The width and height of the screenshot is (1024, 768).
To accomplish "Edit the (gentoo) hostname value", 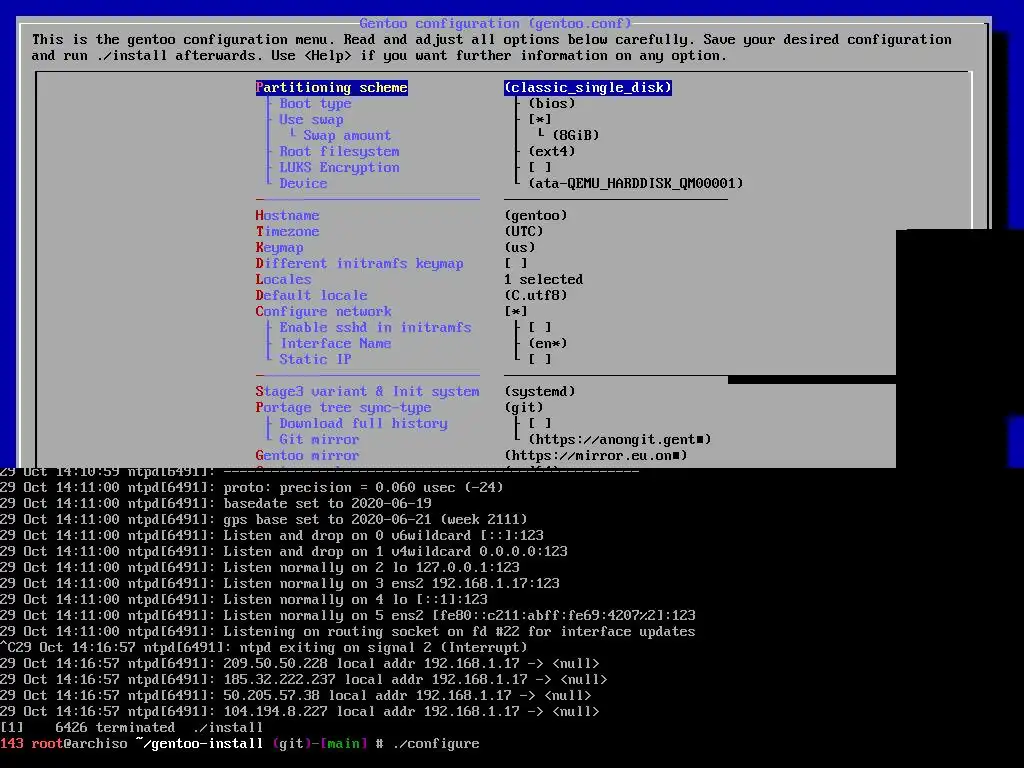I will pos(536,216).
